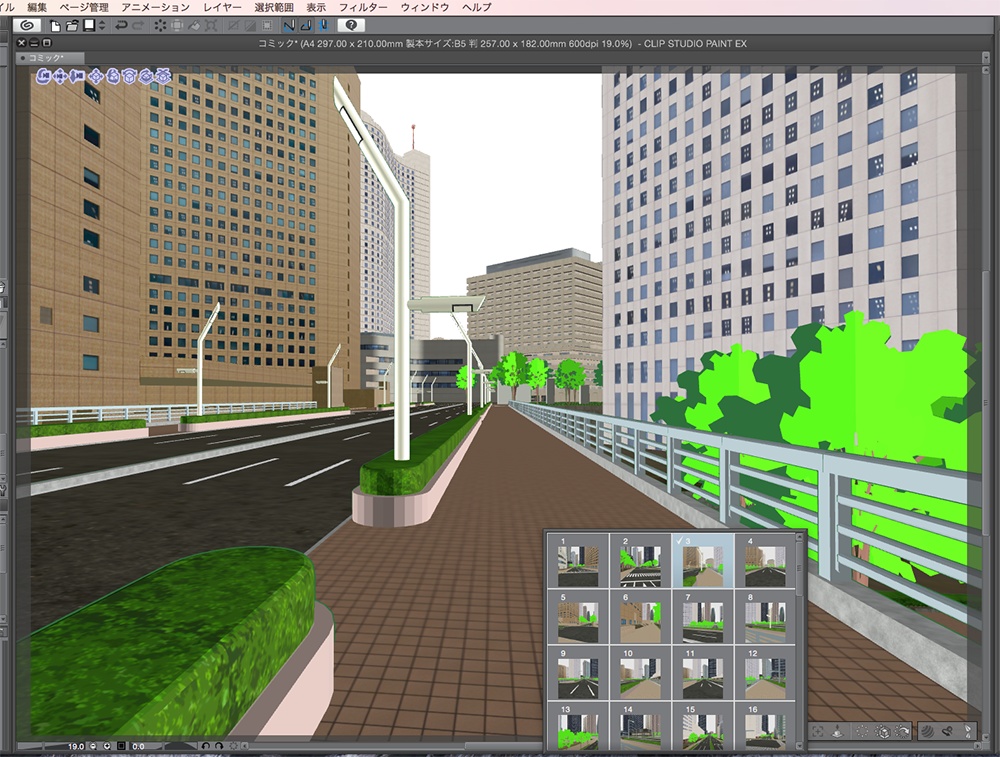Select the 3D object move tool icon
1000x757 pixels.
point(96,76)
